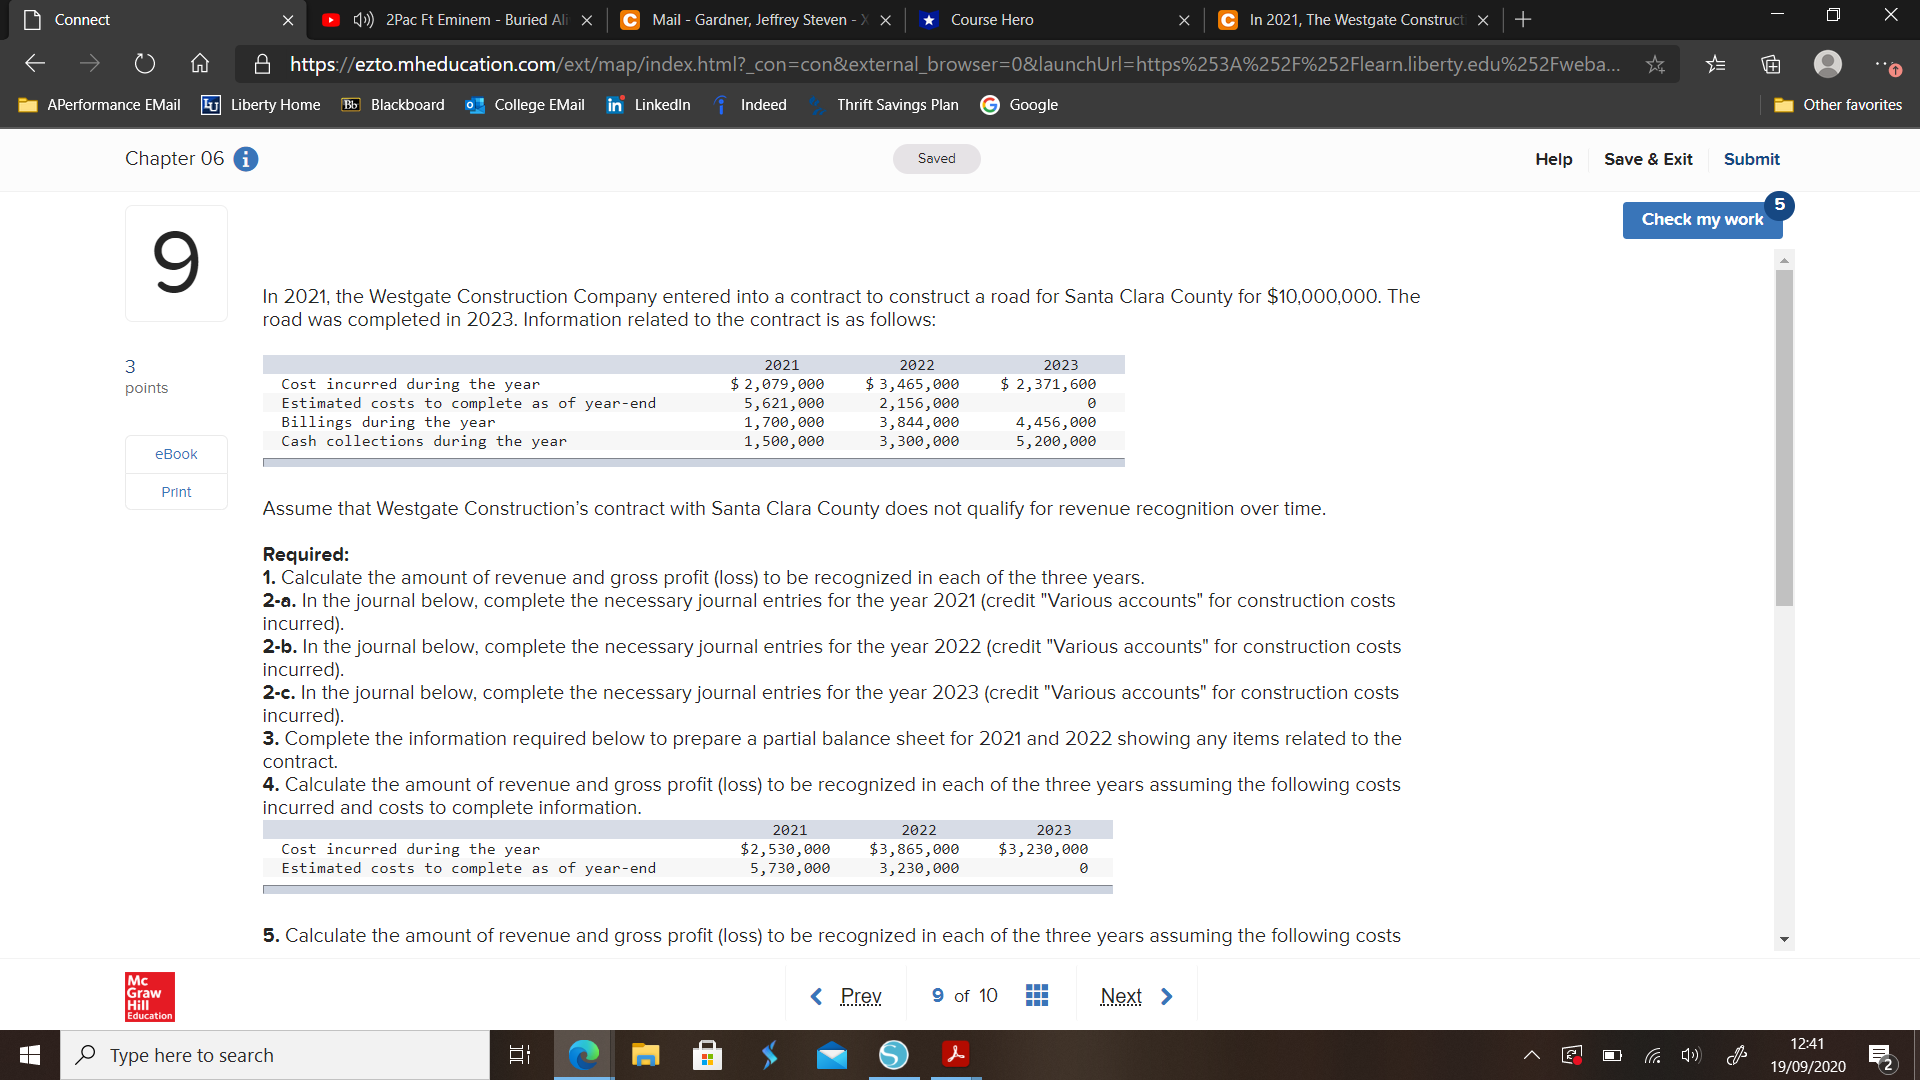Open browser collections icon
1920x1080 pixels.
point(1771,64)
